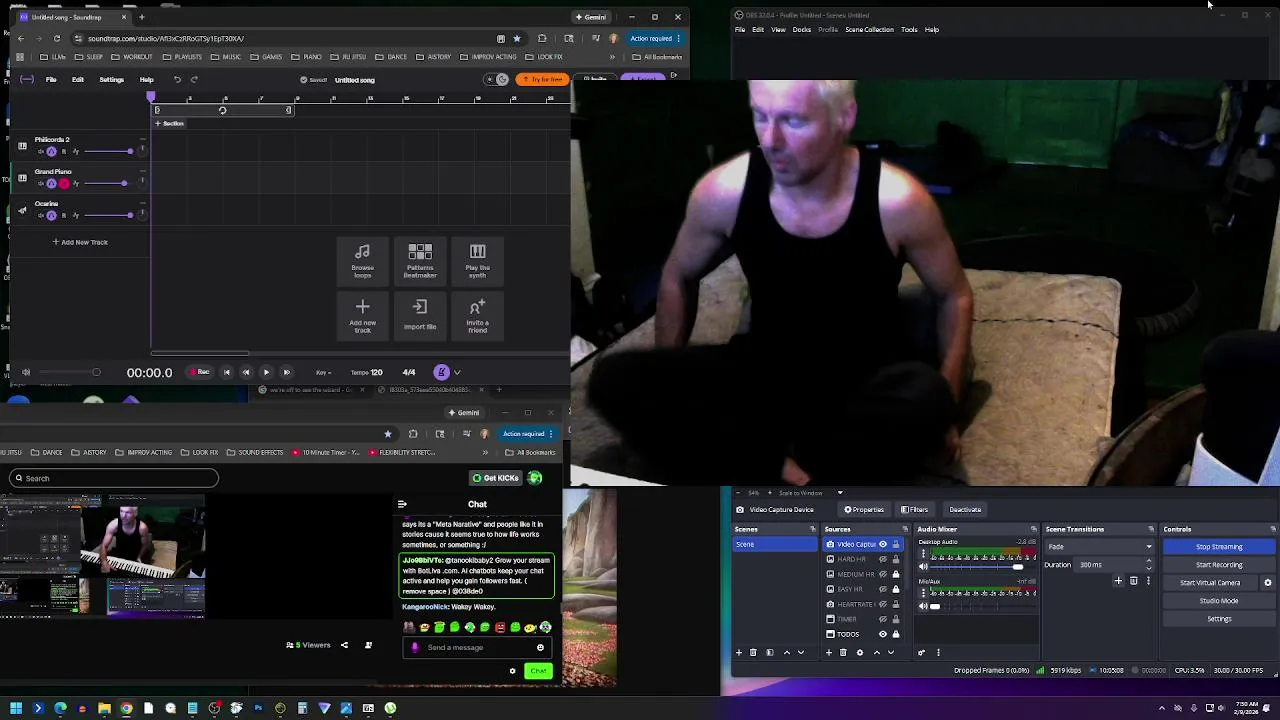Click the 4/4 time signature

(409, 372)
